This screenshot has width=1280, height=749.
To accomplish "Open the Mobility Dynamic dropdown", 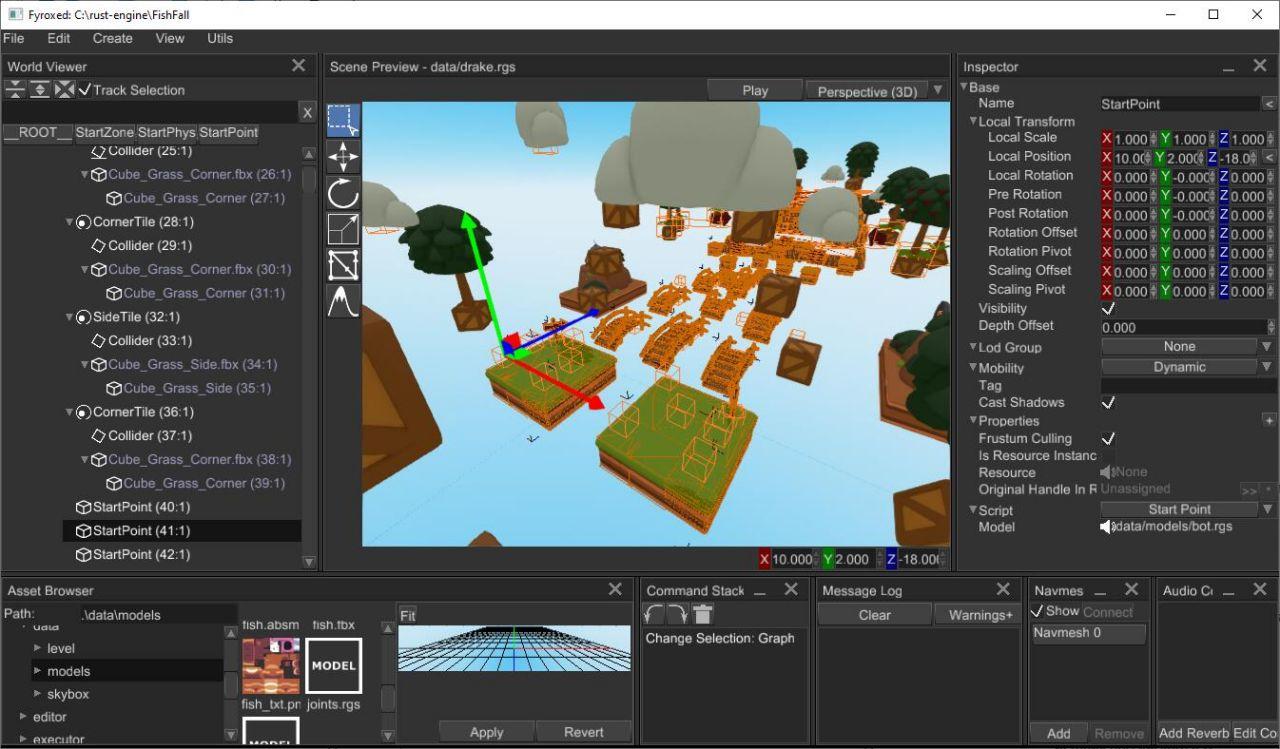I will click(x=1266, y=367).
